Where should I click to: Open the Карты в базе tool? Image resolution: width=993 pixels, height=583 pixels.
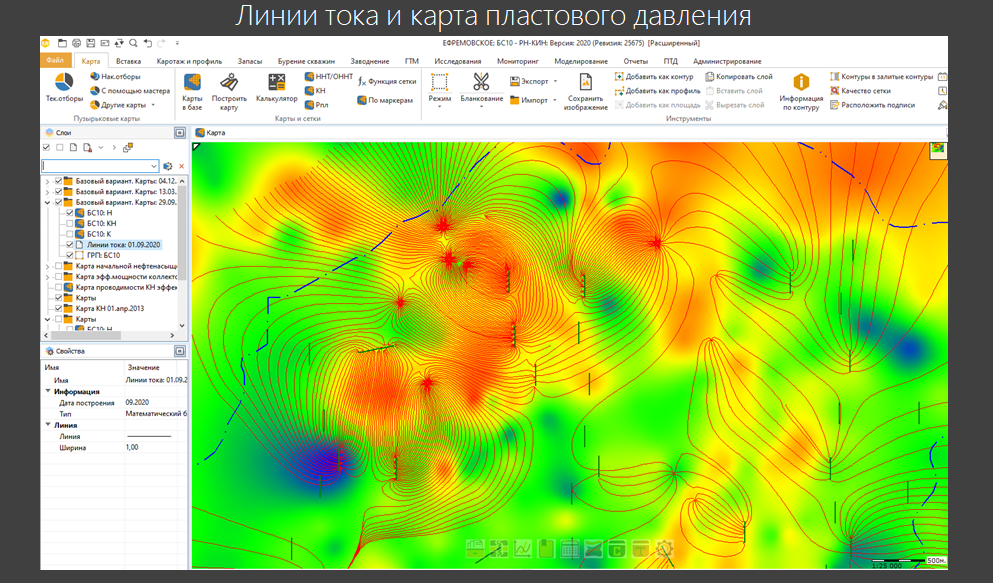pyautogui.click(x=192, y=92)
